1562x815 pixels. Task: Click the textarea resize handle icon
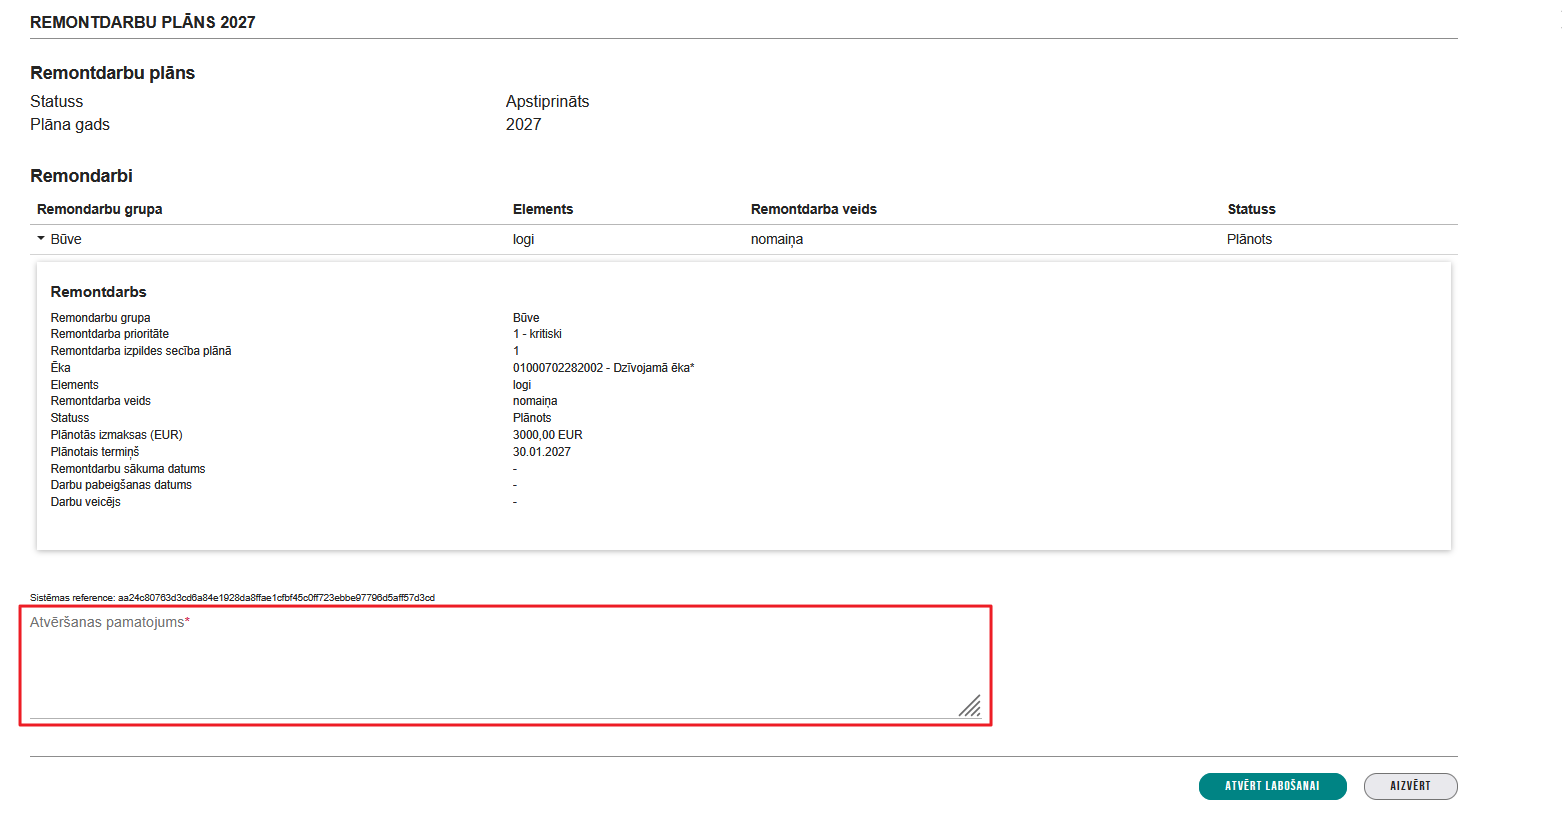[x=969, y=706]
